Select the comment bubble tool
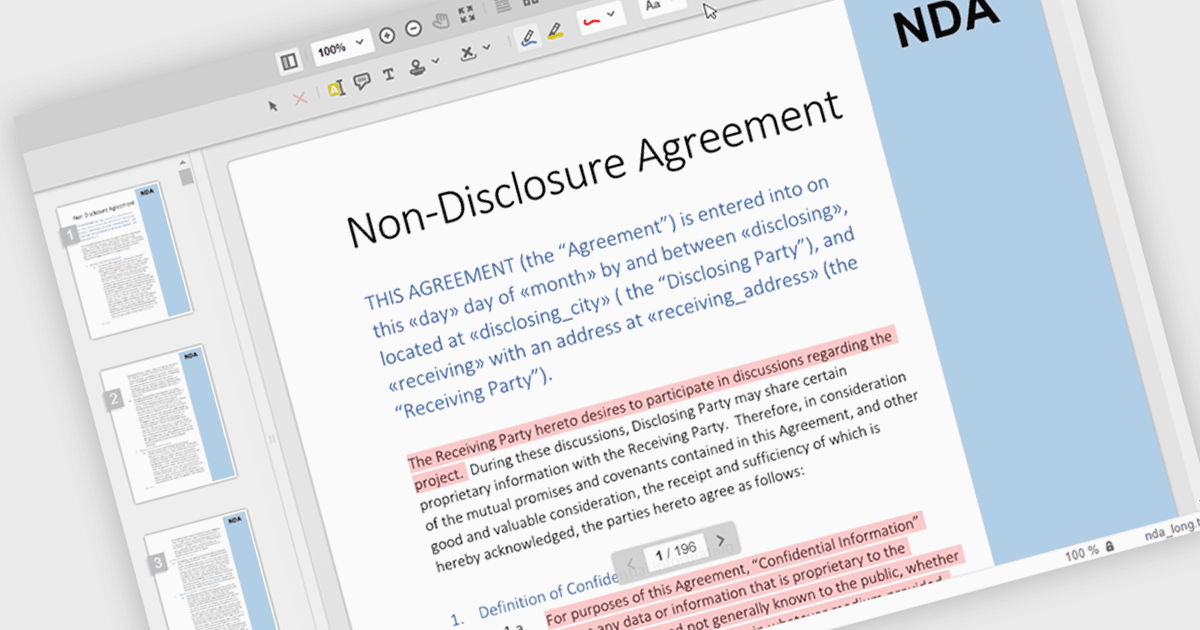The image size is (1200, 630). [x=362, y=82]
